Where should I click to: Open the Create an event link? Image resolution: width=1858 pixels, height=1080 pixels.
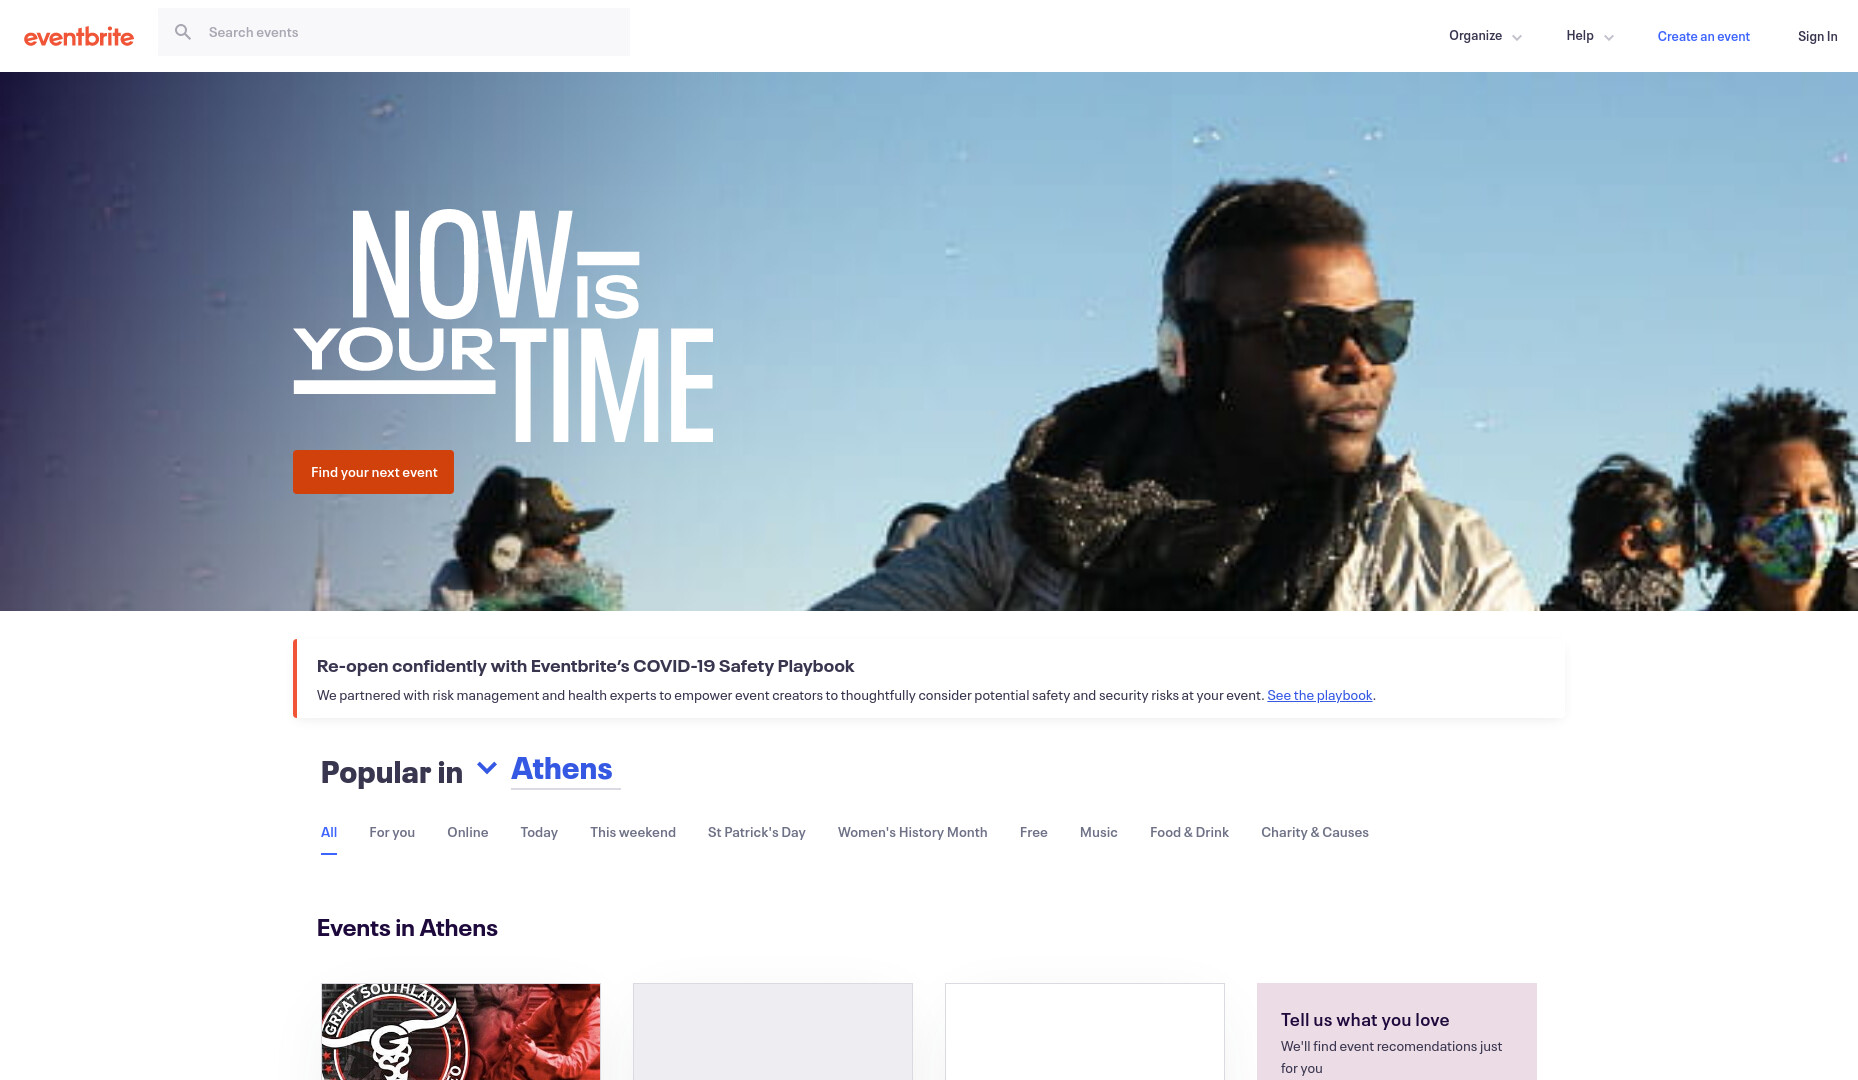click(x=1703, y=36)
